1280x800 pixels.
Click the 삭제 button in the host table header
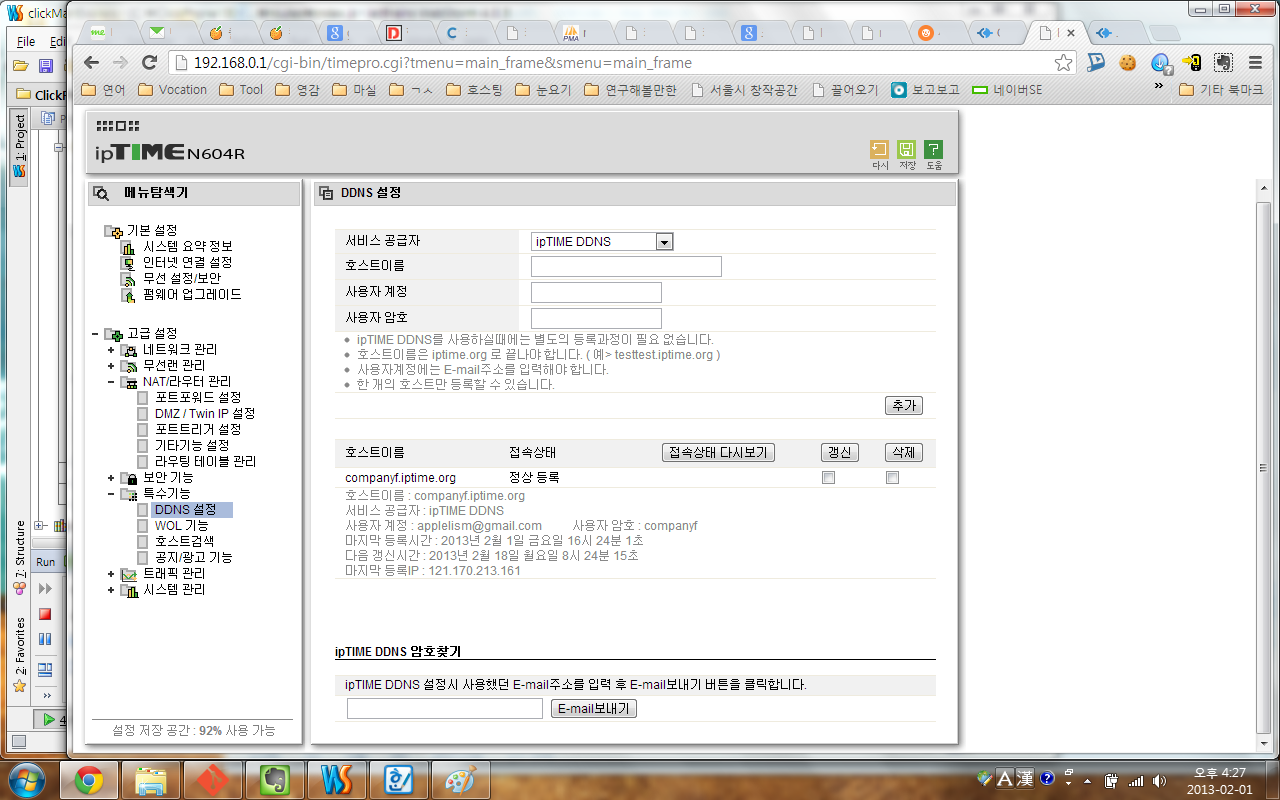[x=904, y=452]
